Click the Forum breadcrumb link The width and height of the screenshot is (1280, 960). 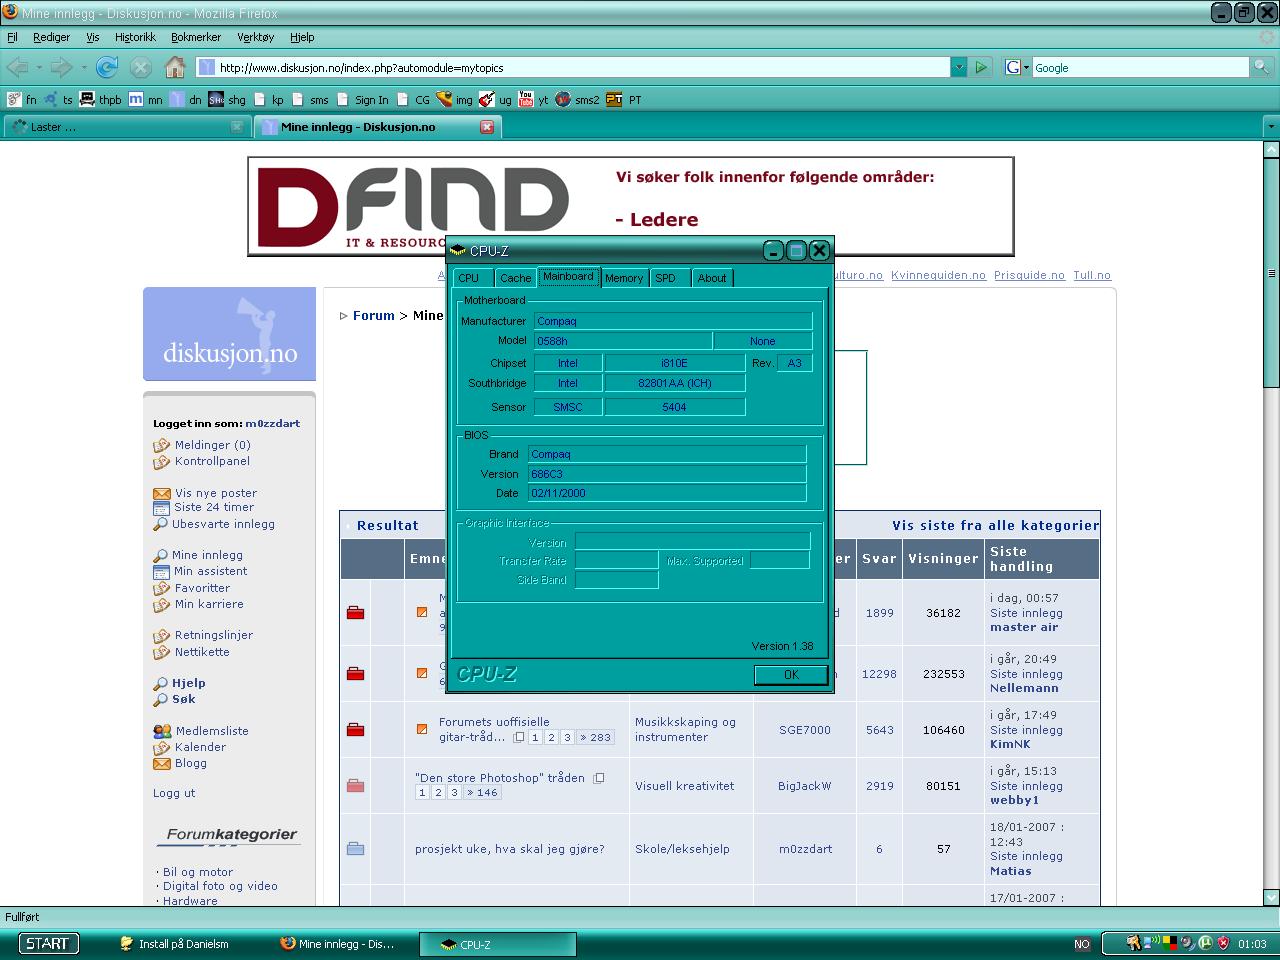[x=374, y=315]
